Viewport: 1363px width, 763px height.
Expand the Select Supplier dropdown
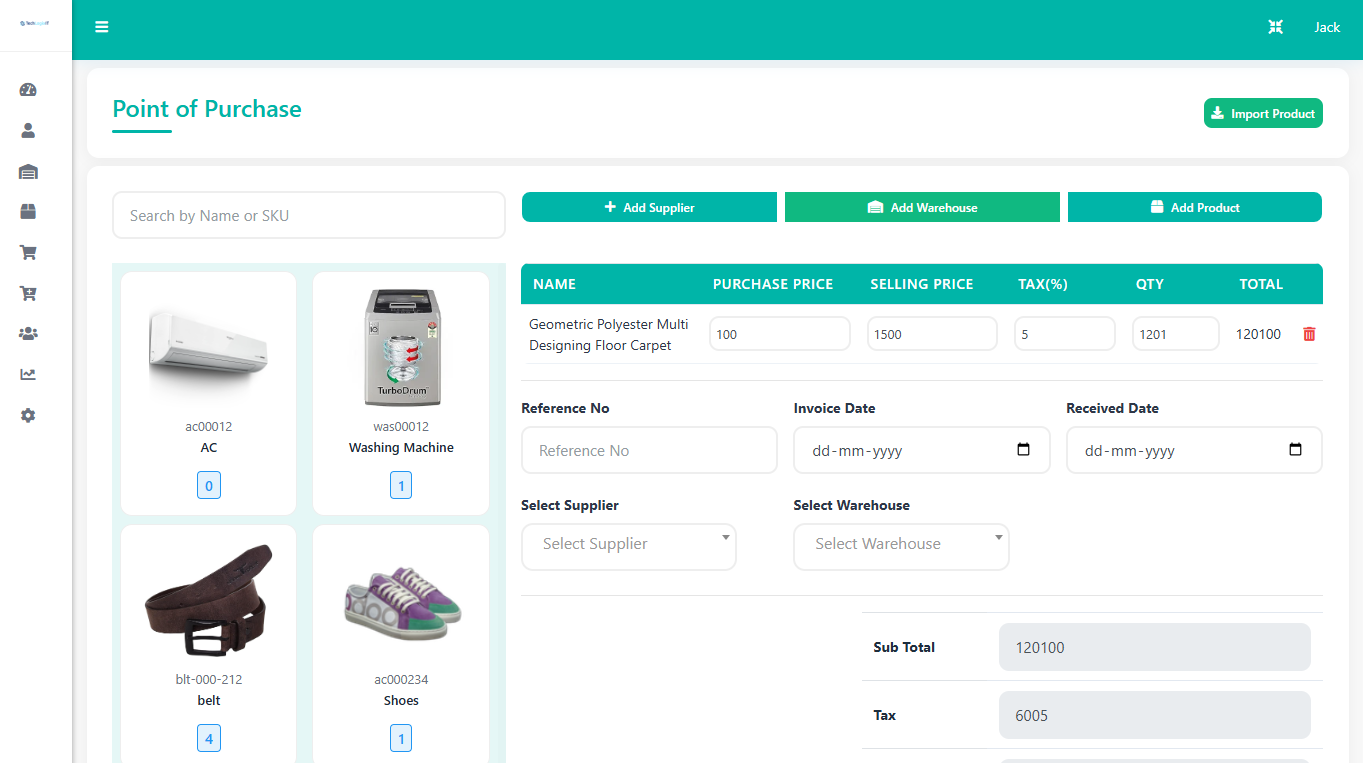click(629, 546)
